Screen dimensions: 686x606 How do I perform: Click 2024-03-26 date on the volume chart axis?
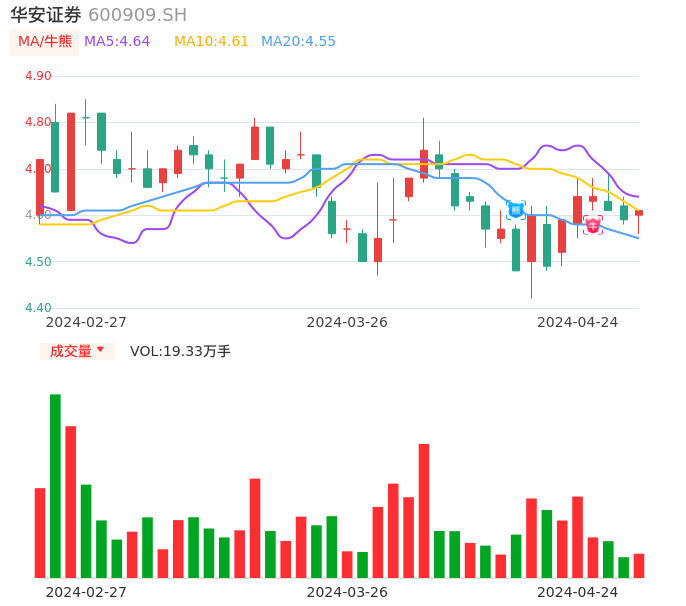tap(347, 592)
